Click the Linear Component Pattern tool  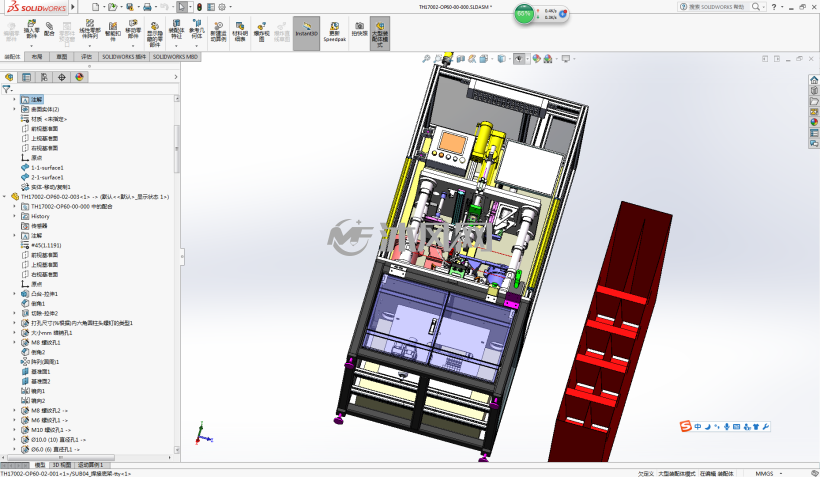click(89, 29)
